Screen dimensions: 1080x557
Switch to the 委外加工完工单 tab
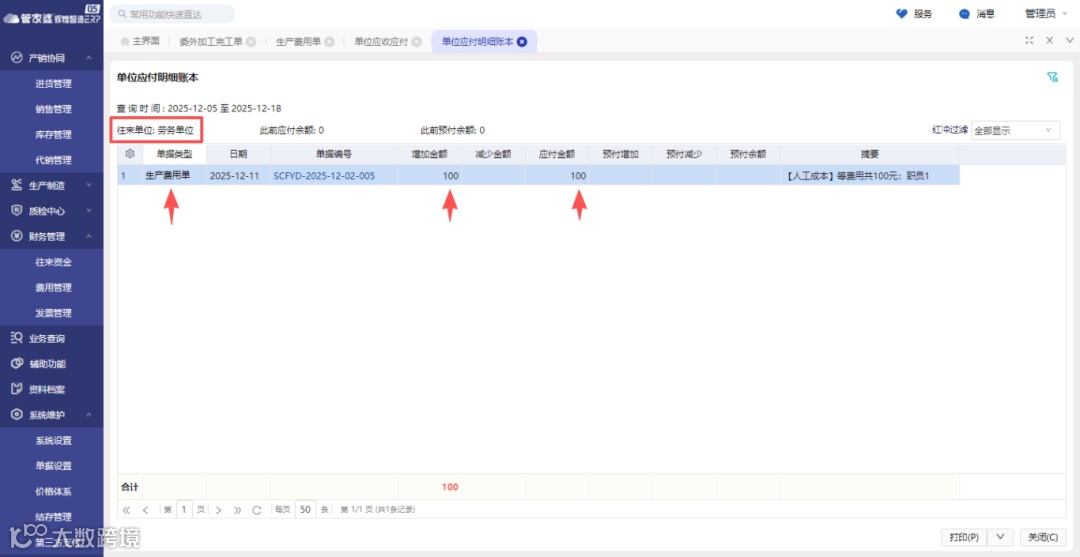coord(211,41)
